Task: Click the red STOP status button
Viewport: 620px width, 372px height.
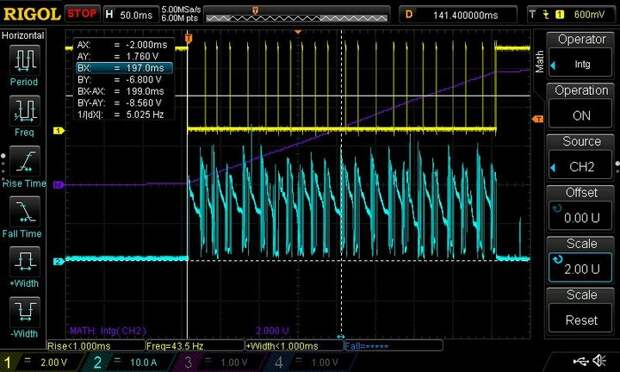Action: coord(82,14)
